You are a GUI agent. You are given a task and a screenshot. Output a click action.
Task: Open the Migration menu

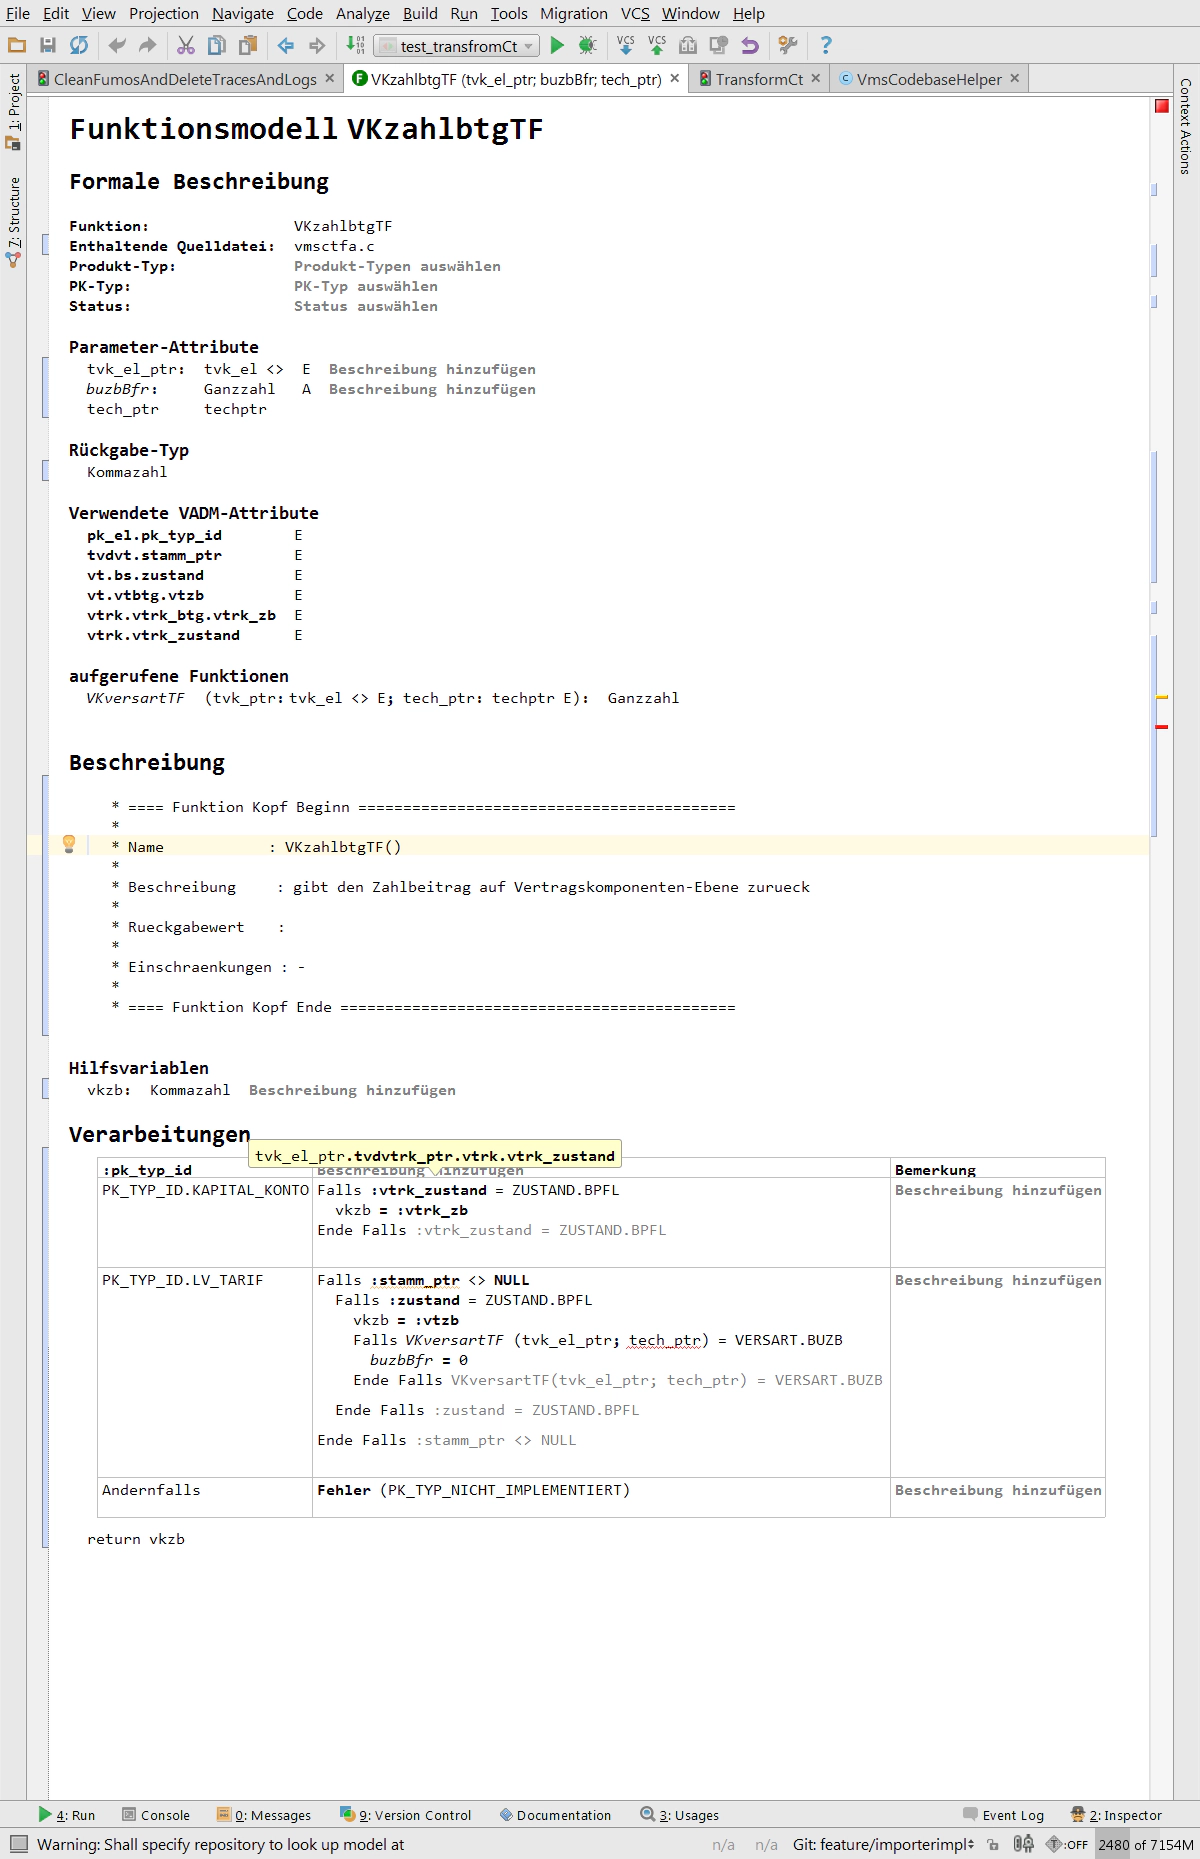tap(574, 13)
